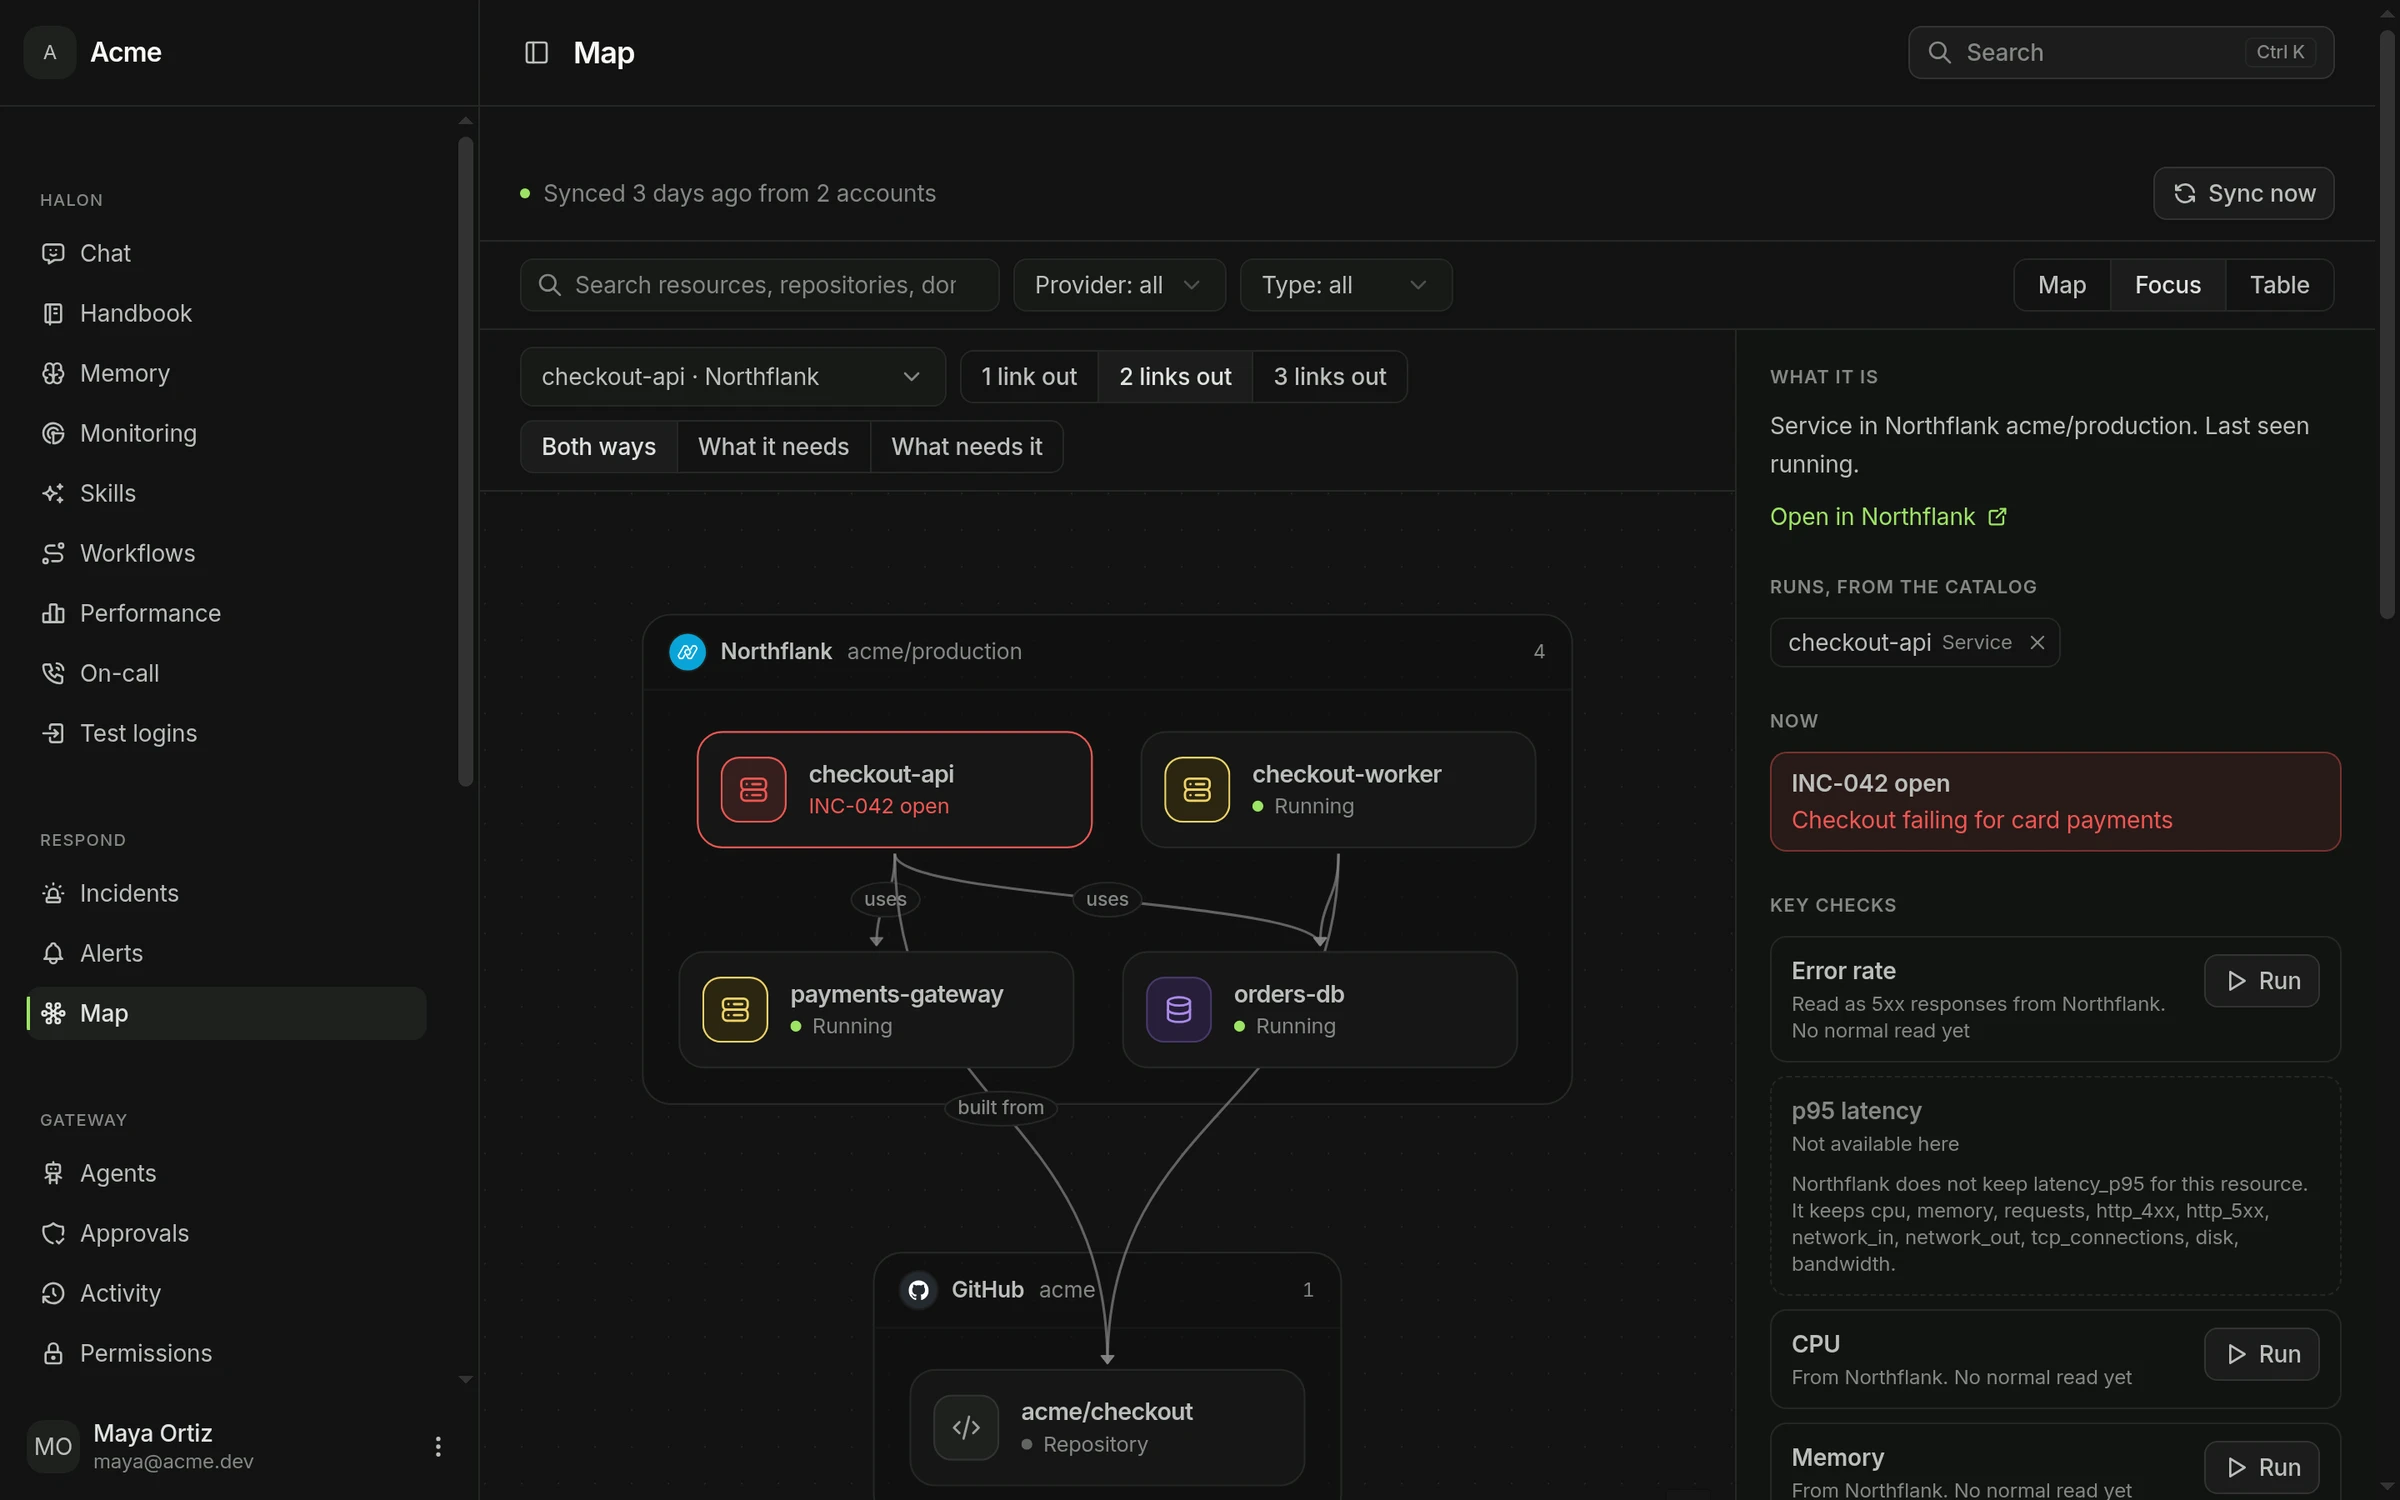Set depth to 2 links out

point(1175,377)
